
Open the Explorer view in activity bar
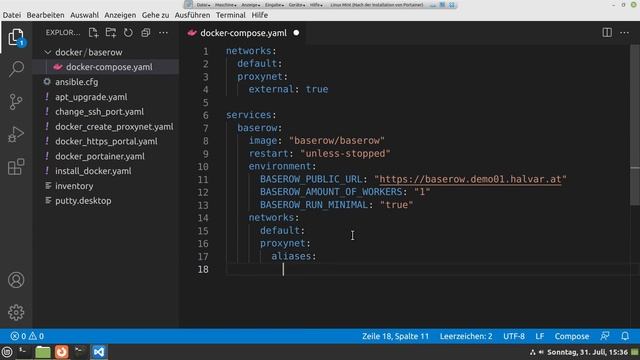[16, 38]
